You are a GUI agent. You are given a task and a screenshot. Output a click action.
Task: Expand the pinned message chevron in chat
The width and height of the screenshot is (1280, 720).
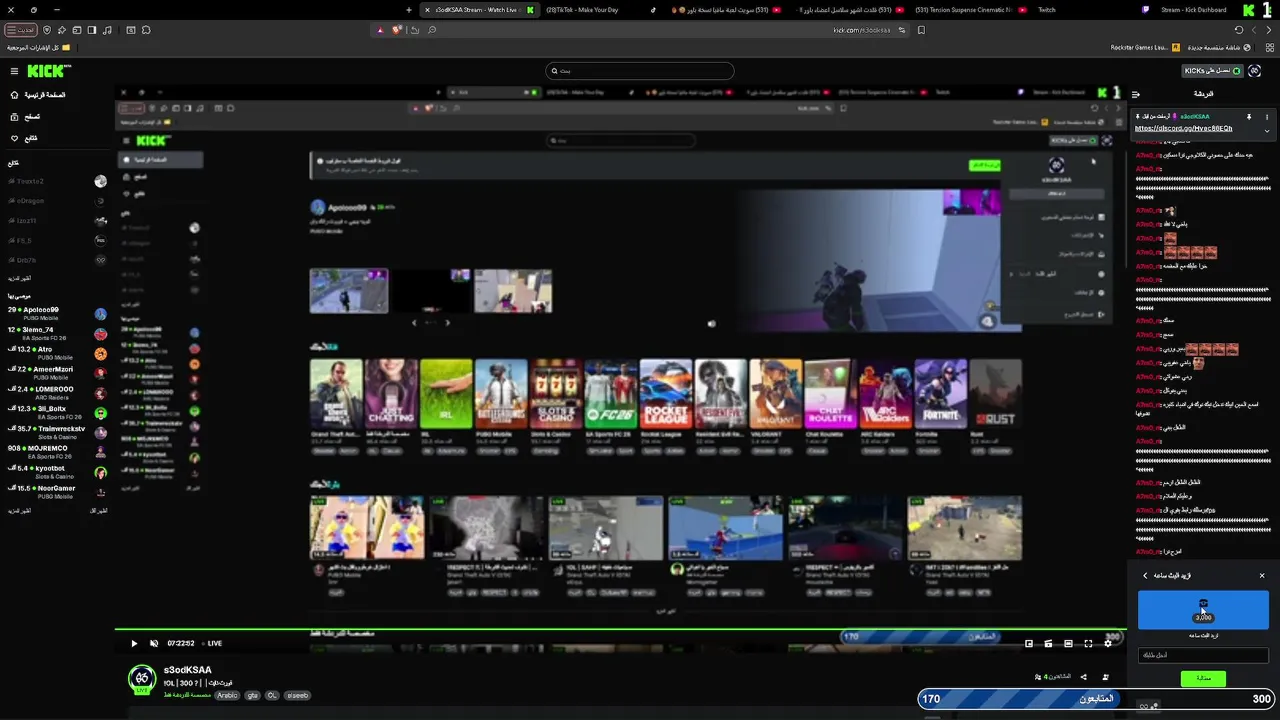[x=1267, y=130]
